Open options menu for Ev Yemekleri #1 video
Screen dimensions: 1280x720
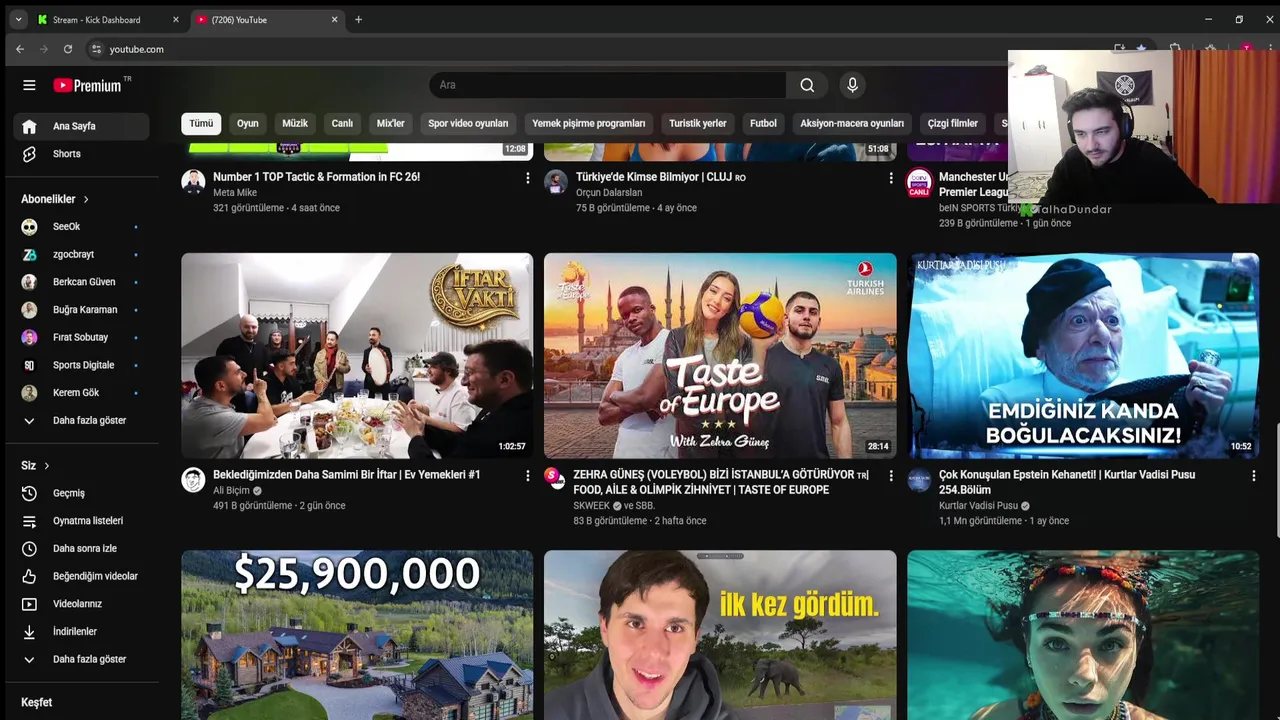tap(528, 476)
